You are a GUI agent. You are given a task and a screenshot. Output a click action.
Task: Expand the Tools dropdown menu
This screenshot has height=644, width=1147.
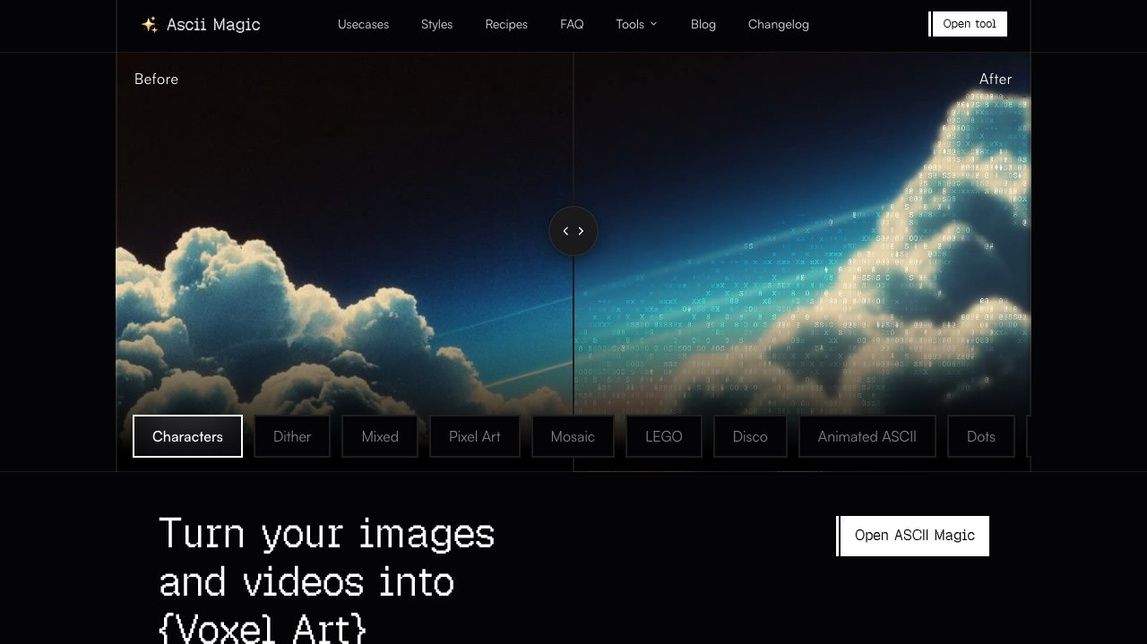click(x=636, y=24)
